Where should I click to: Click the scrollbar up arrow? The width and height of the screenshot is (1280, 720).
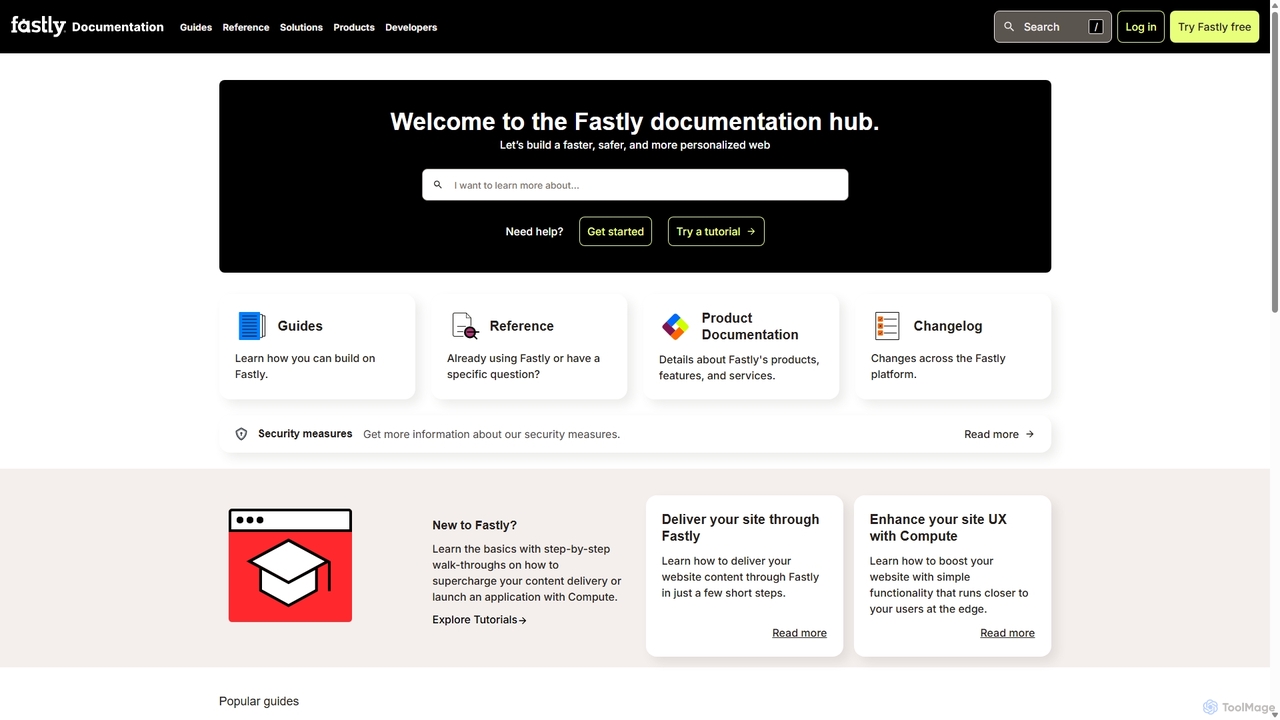coord(1274,5)
